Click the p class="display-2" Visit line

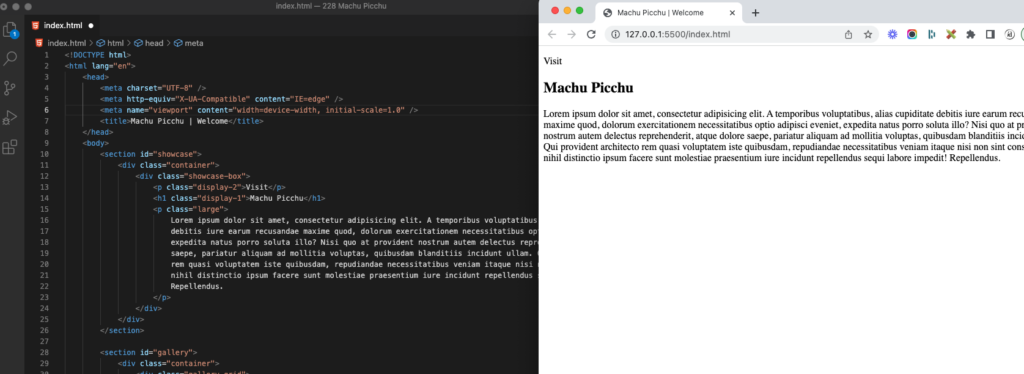[219, 187]
